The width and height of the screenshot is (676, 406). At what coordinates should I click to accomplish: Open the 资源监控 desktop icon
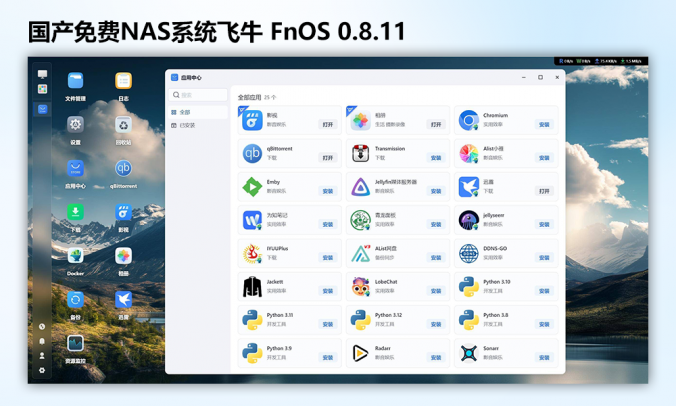75,343
